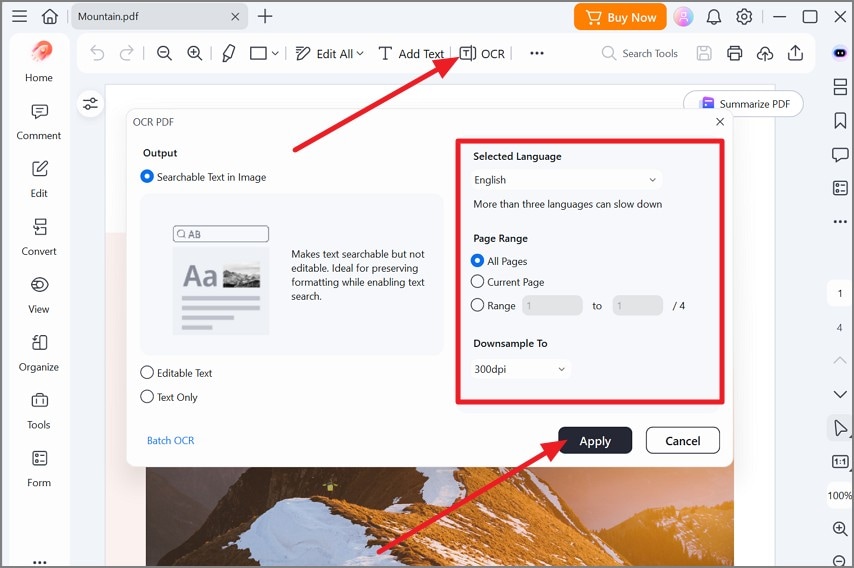Zoom in using toolbar magnifier

[194, 53]
